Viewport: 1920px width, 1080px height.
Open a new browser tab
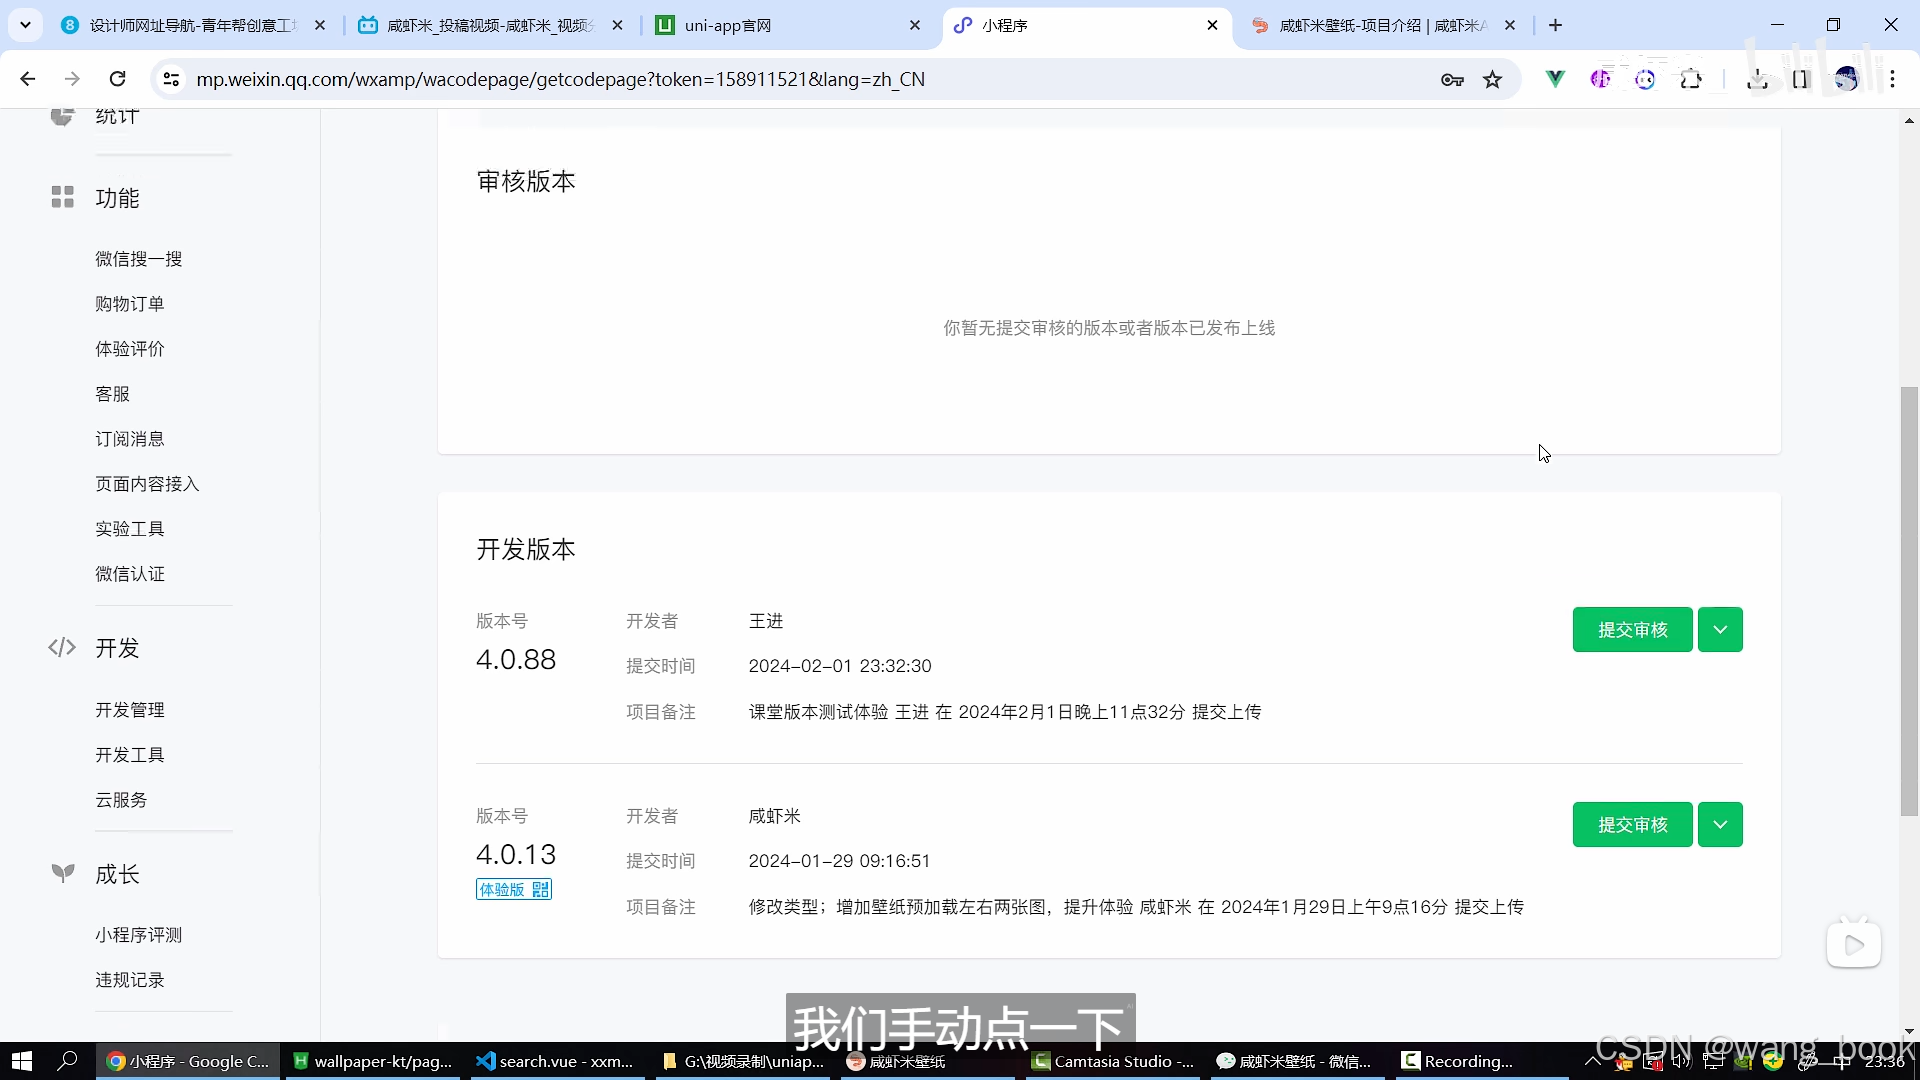click(1556, 25)
